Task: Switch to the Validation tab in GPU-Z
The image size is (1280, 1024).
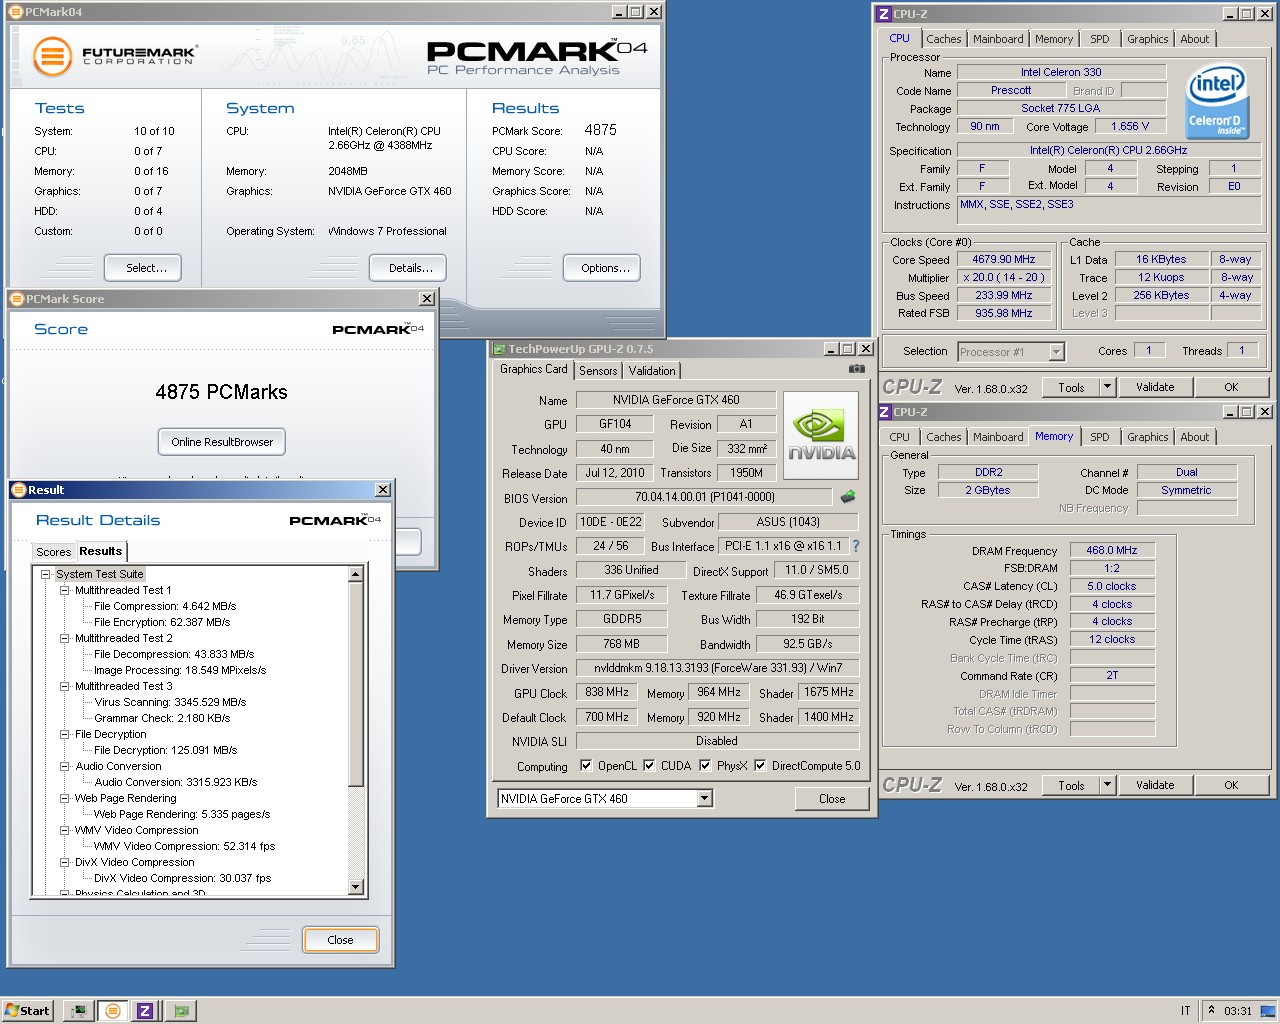Action: [652, 371]
